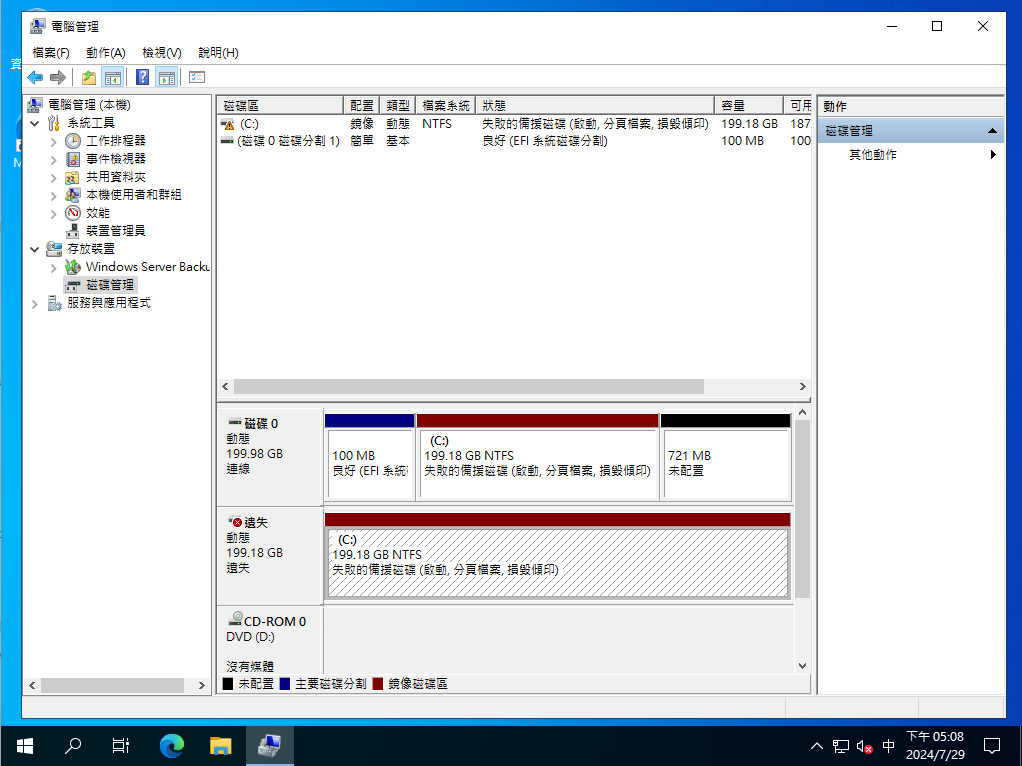Open the 檔案(F) menu
Image resolution: width=1022 pixels, height=766 pixels.
pos(51,53)
